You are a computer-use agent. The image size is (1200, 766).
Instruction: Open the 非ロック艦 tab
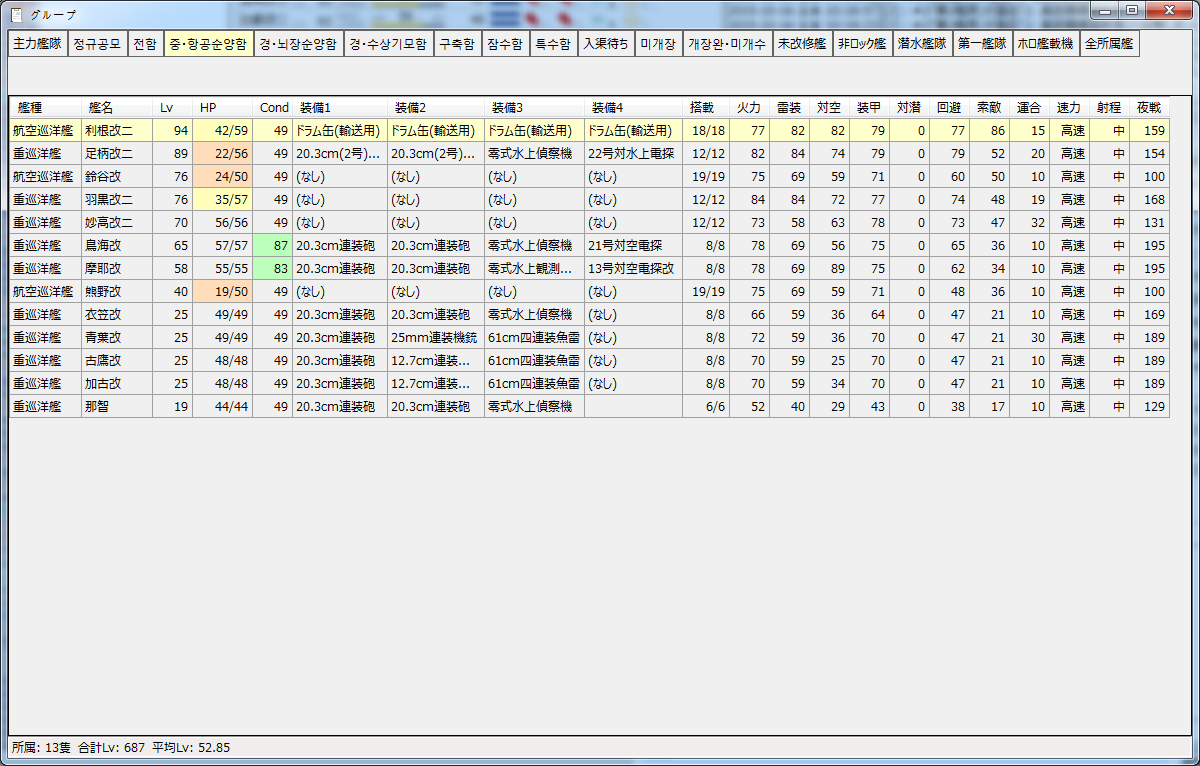pos(861,45)
